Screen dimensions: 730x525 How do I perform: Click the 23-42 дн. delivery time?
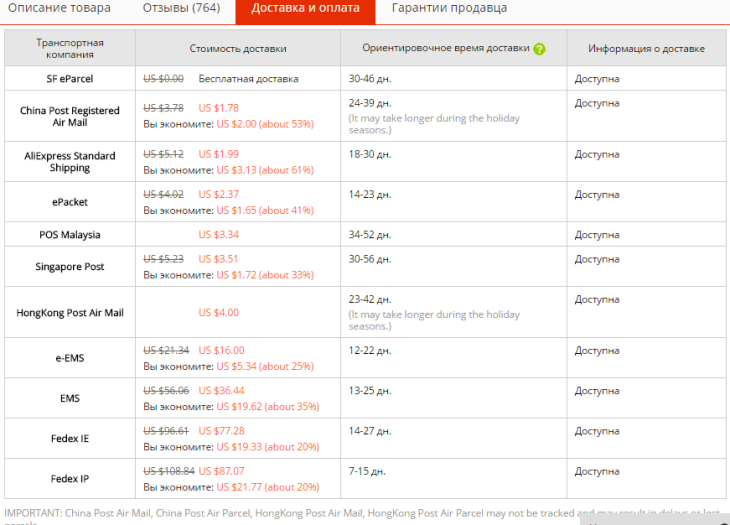point(370,299)
